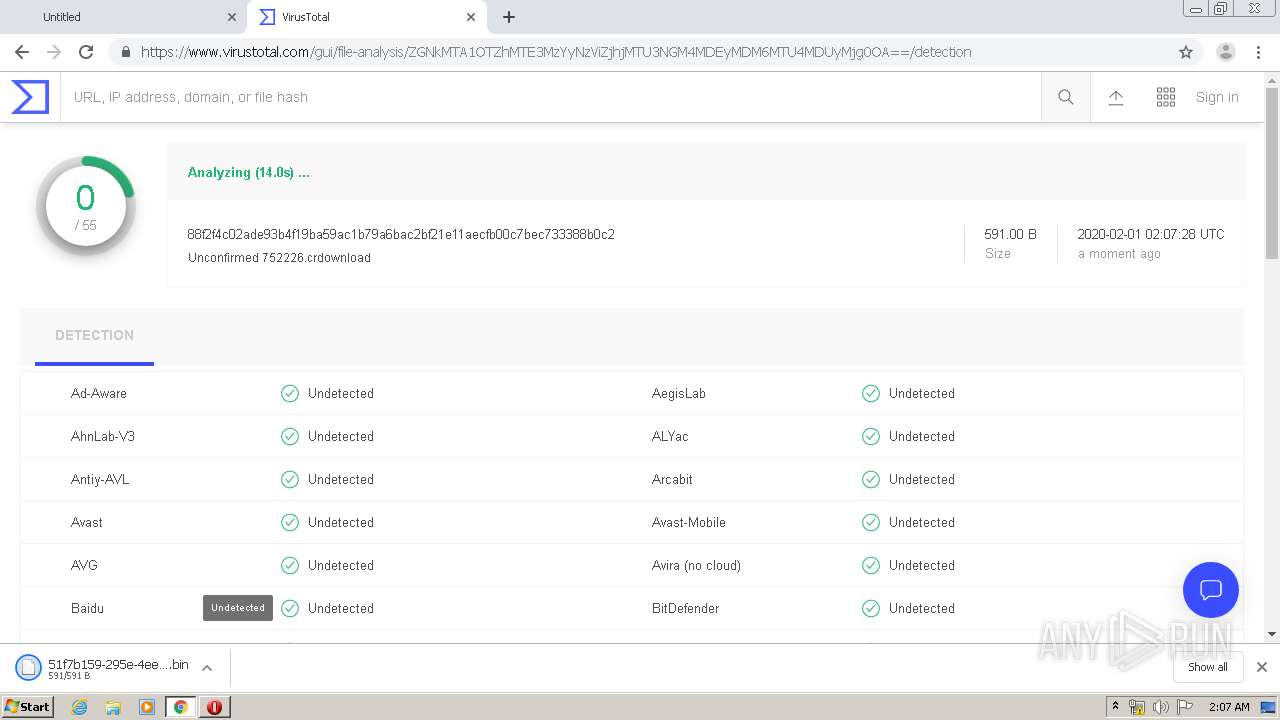Viewport: 1280px width, 720px height.
Task: Click Arcabit Undetected check icon
Action: [x=871, y=480]
